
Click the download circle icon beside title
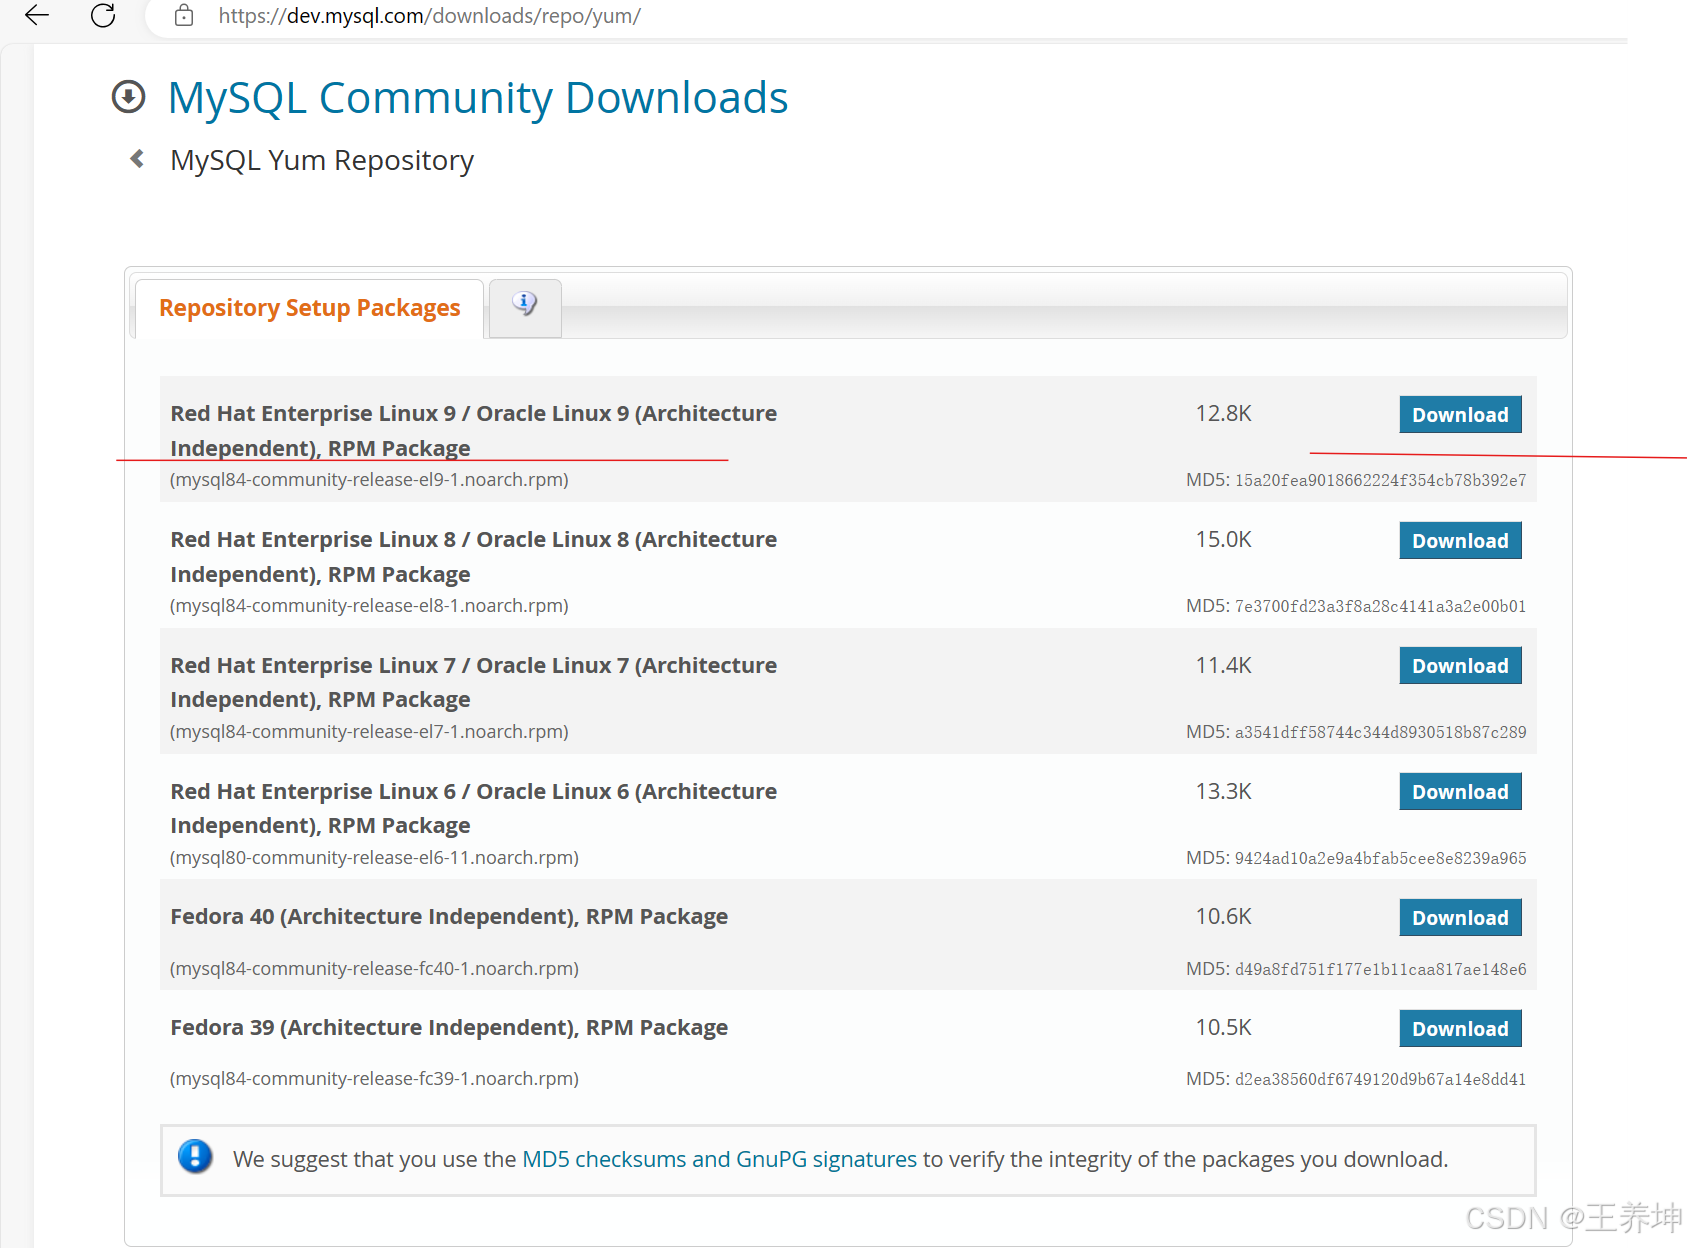[x=128, y=97]
